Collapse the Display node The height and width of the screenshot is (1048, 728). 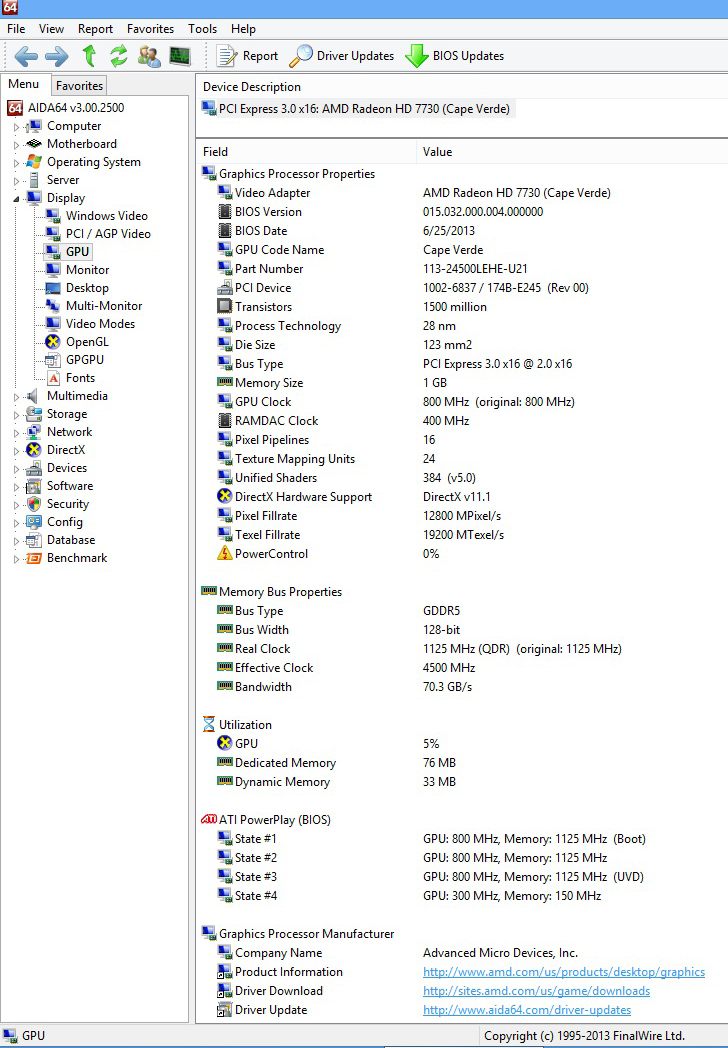[x=17, y=199]
